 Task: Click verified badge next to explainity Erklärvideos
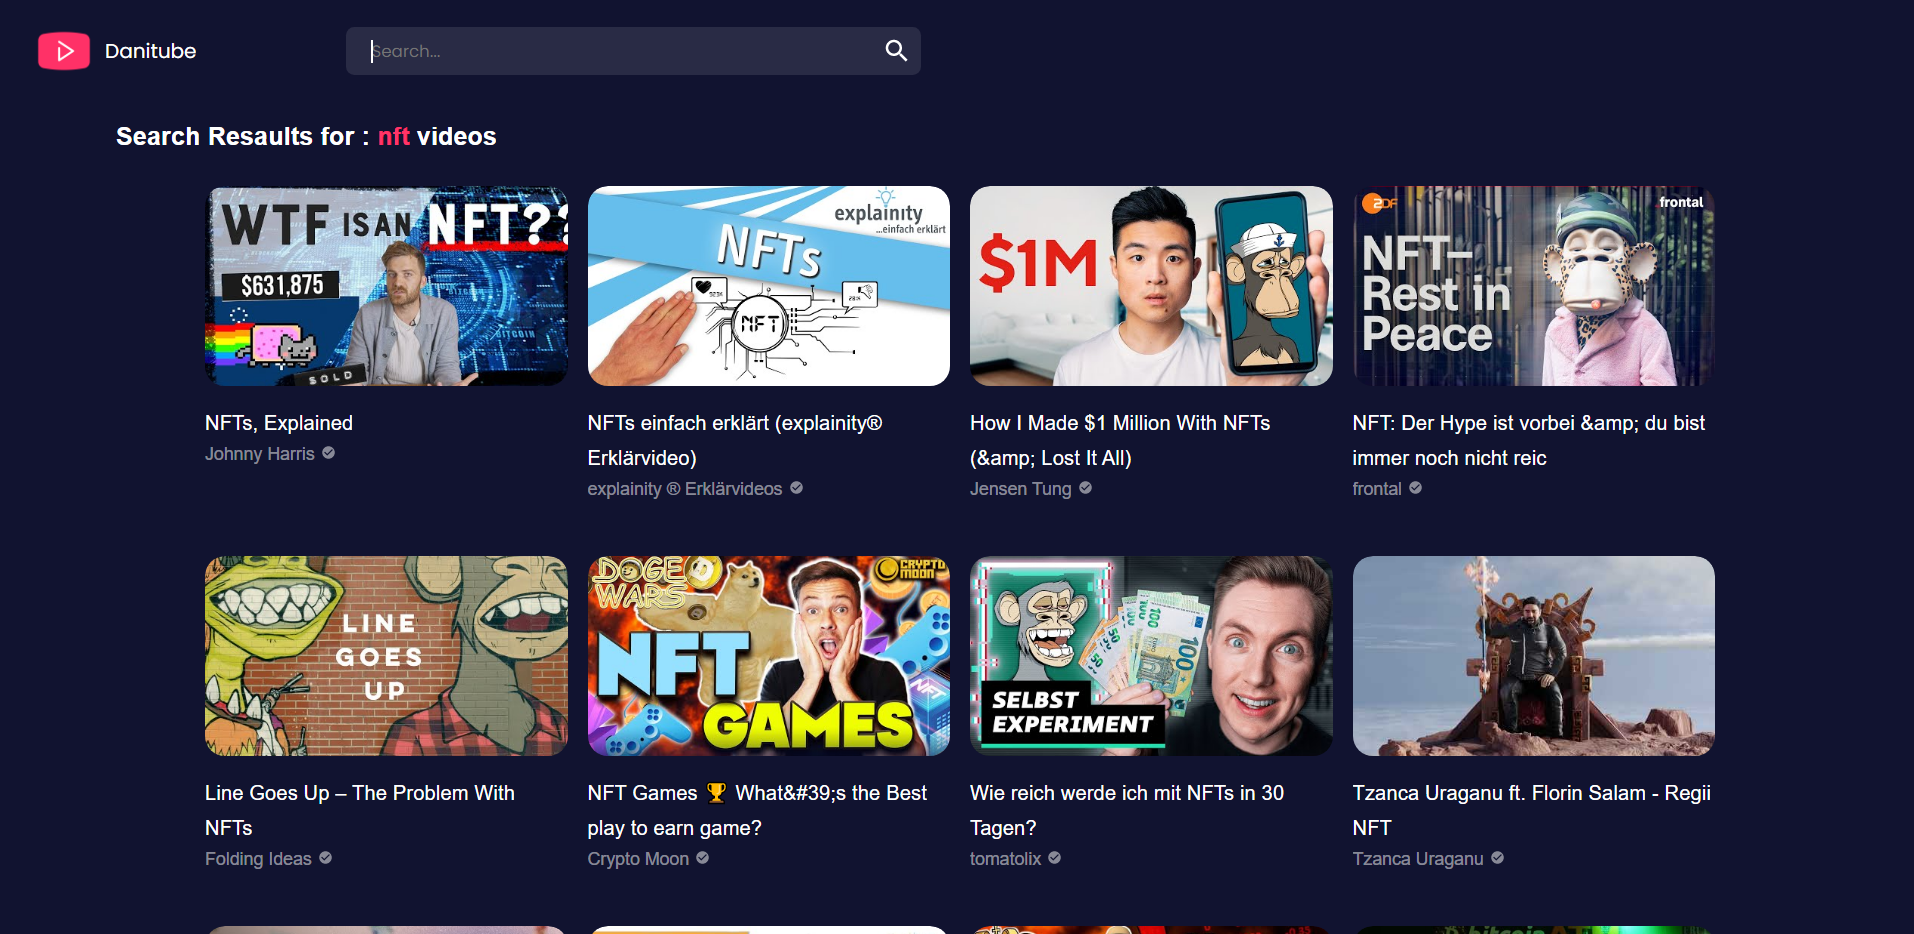796,488
